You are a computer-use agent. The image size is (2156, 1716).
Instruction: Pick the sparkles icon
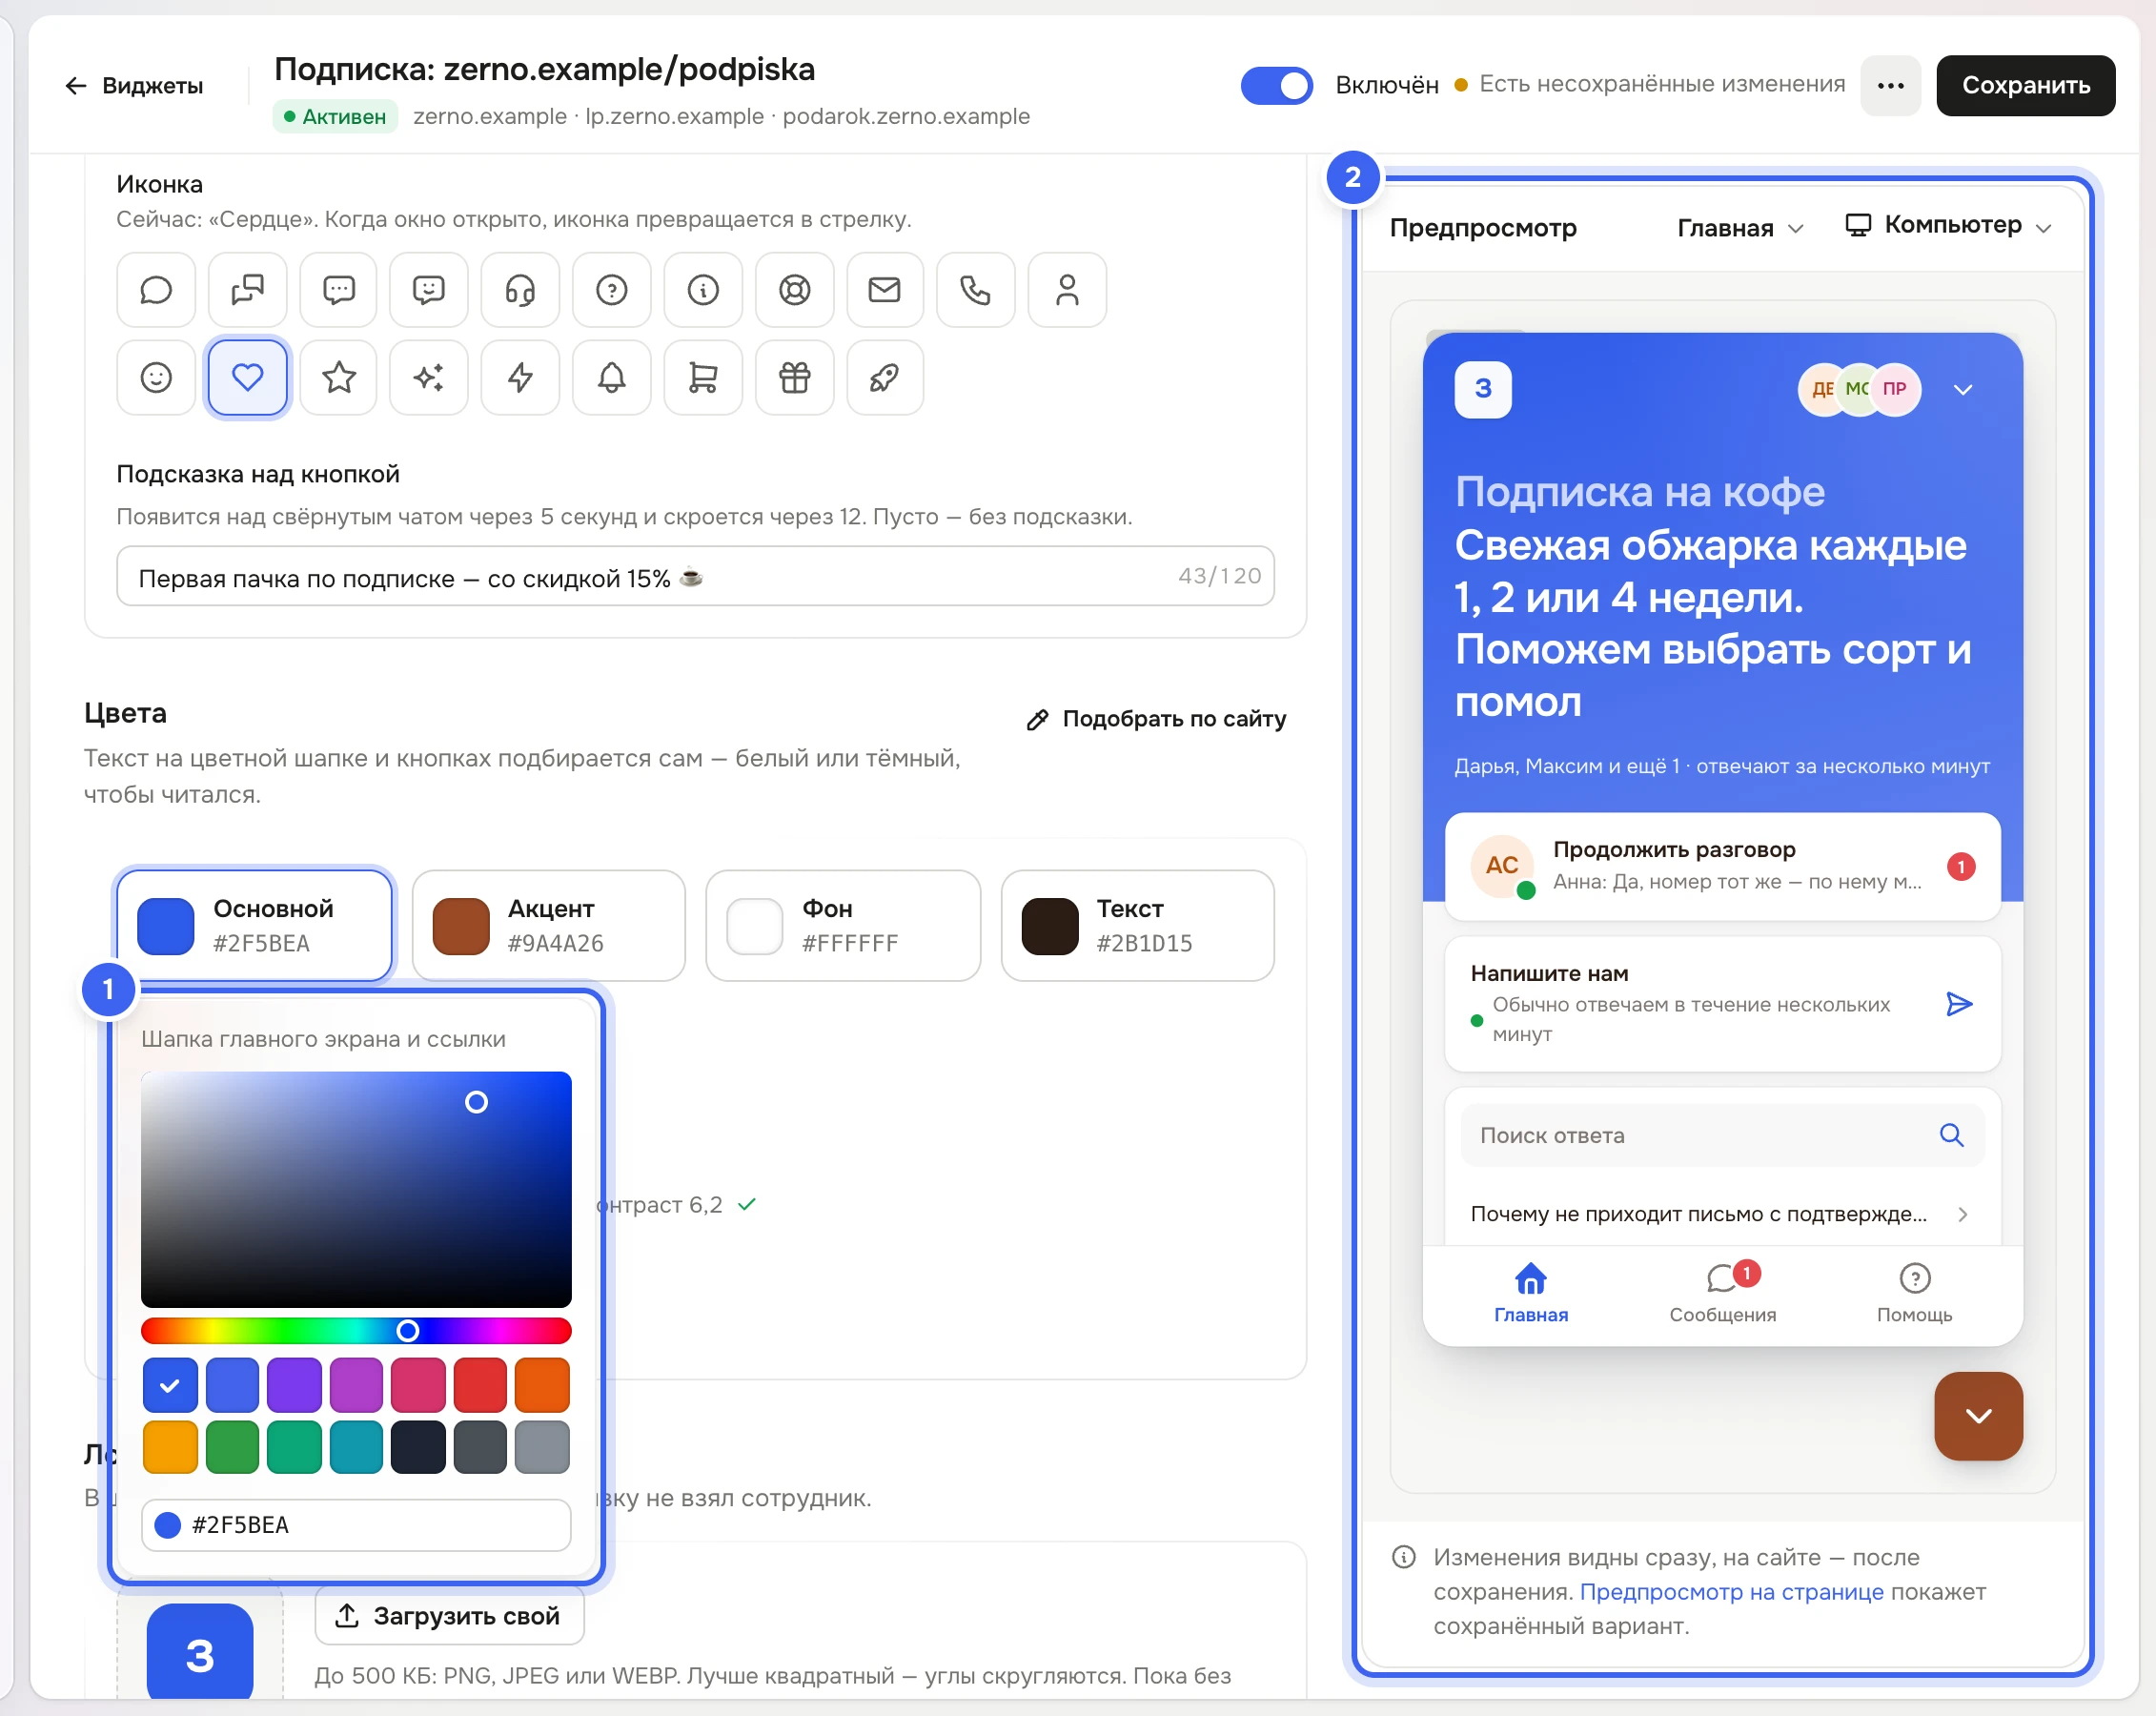(x=429, y=378)
